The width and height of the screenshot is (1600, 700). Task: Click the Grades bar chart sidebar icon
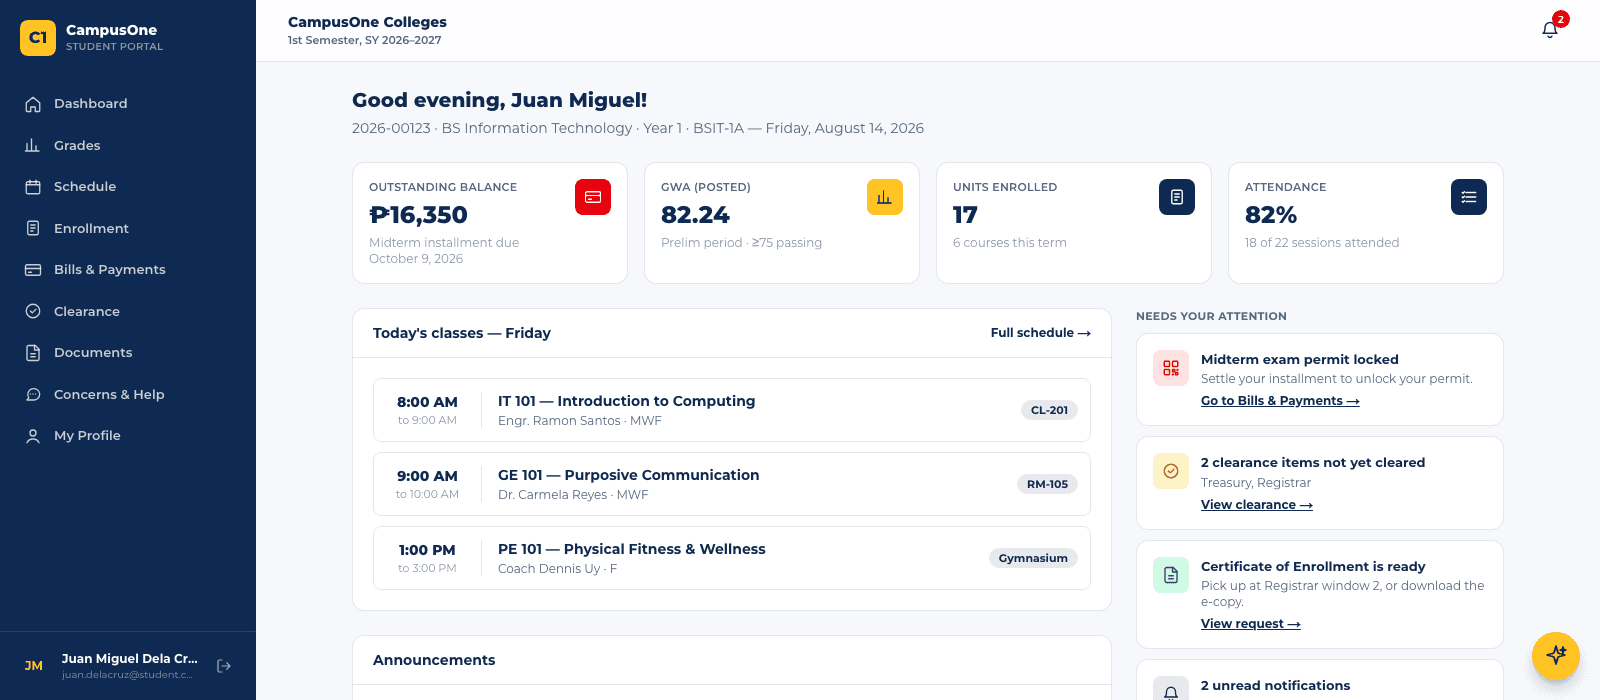33,145
